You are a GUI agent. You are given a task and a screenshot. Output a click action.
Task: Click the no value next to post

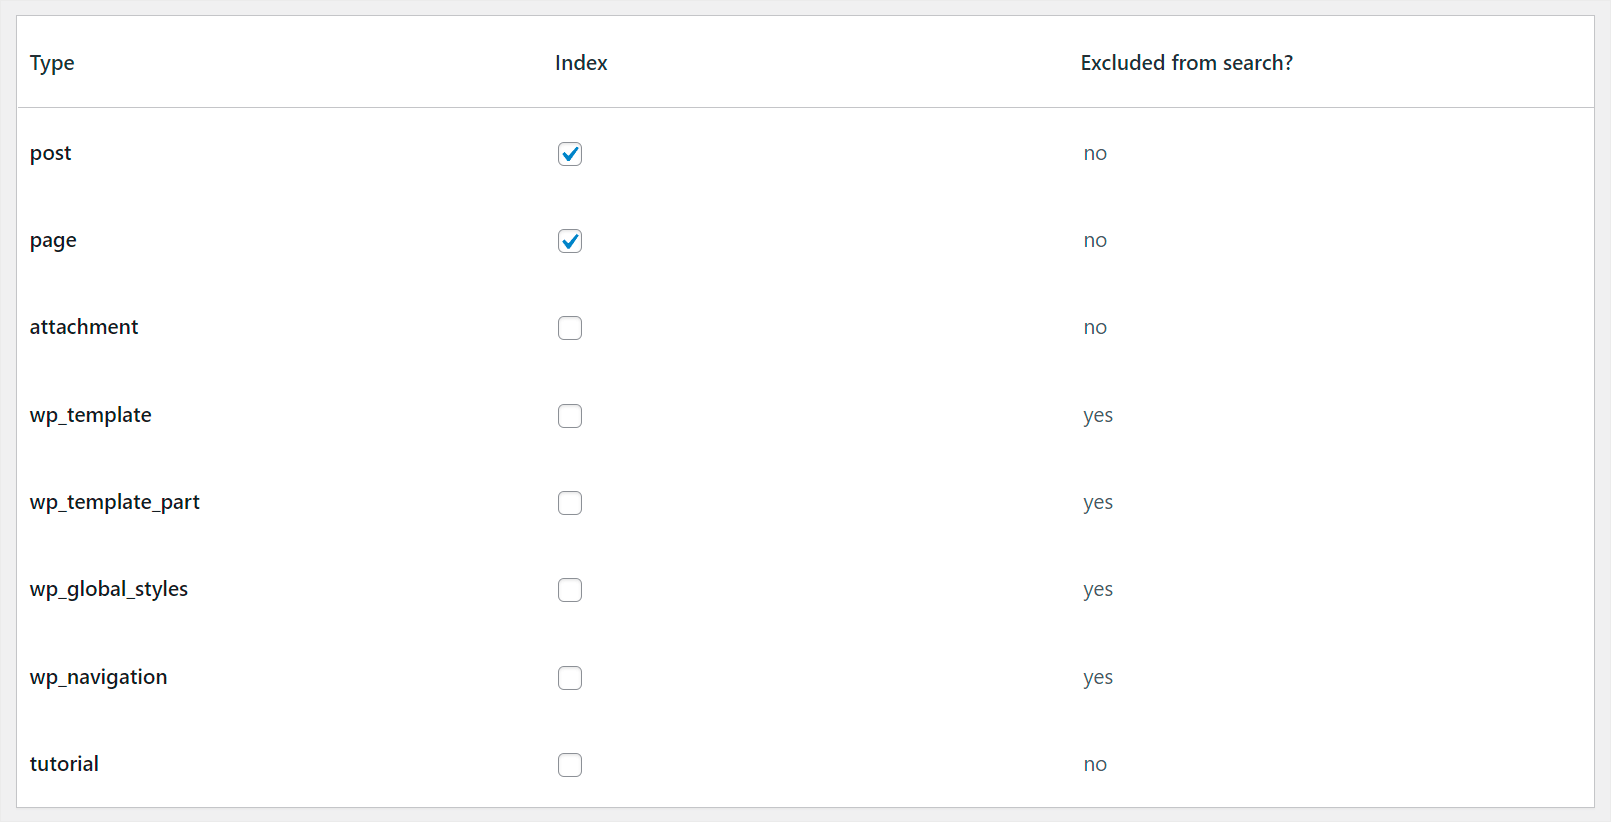coord(1095,153)
